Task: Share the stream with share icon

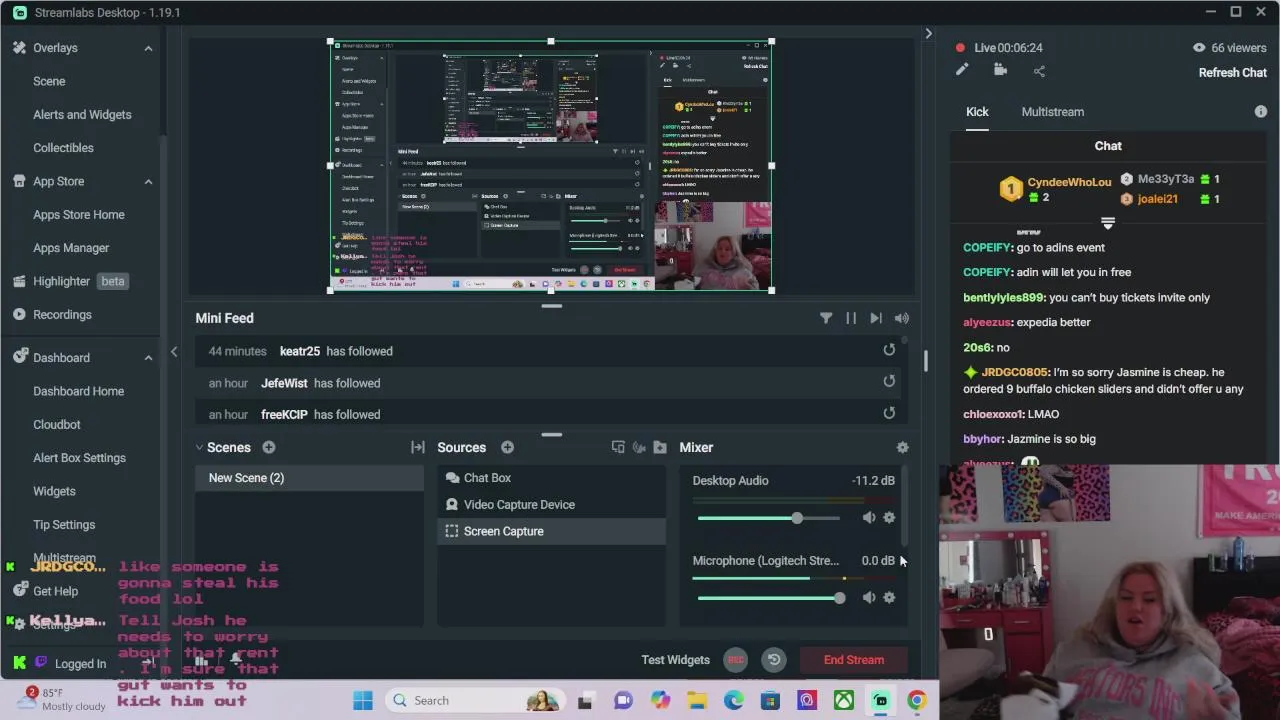Action: click(1039, 70)
